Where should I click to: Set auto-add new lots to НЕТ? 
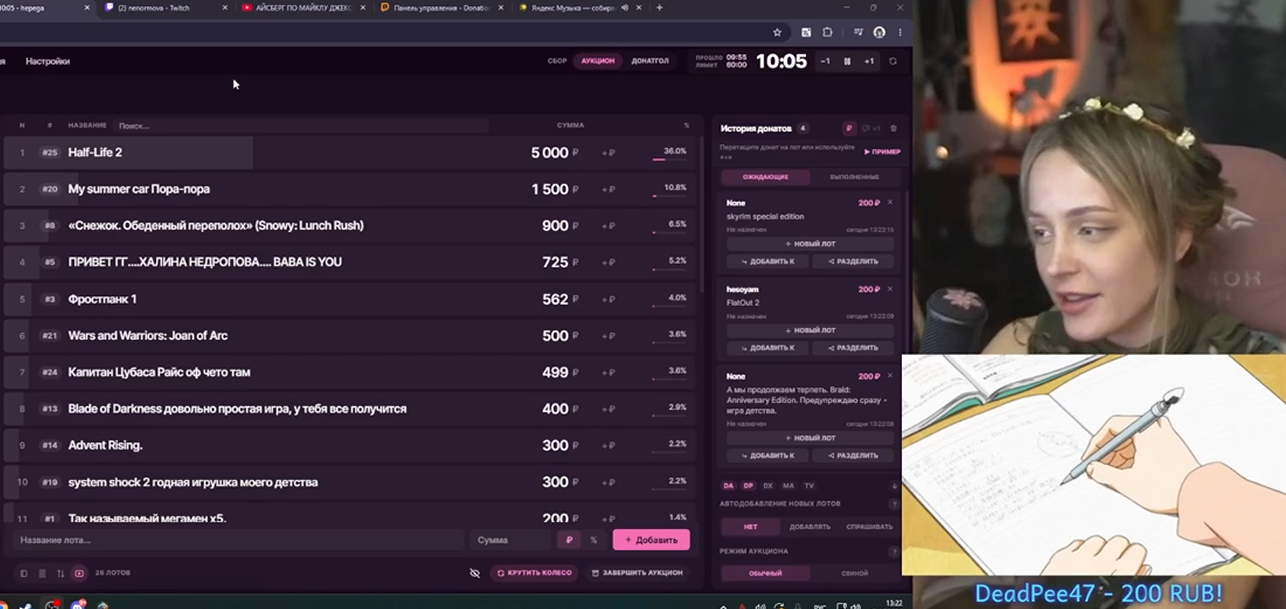[750, 526]
